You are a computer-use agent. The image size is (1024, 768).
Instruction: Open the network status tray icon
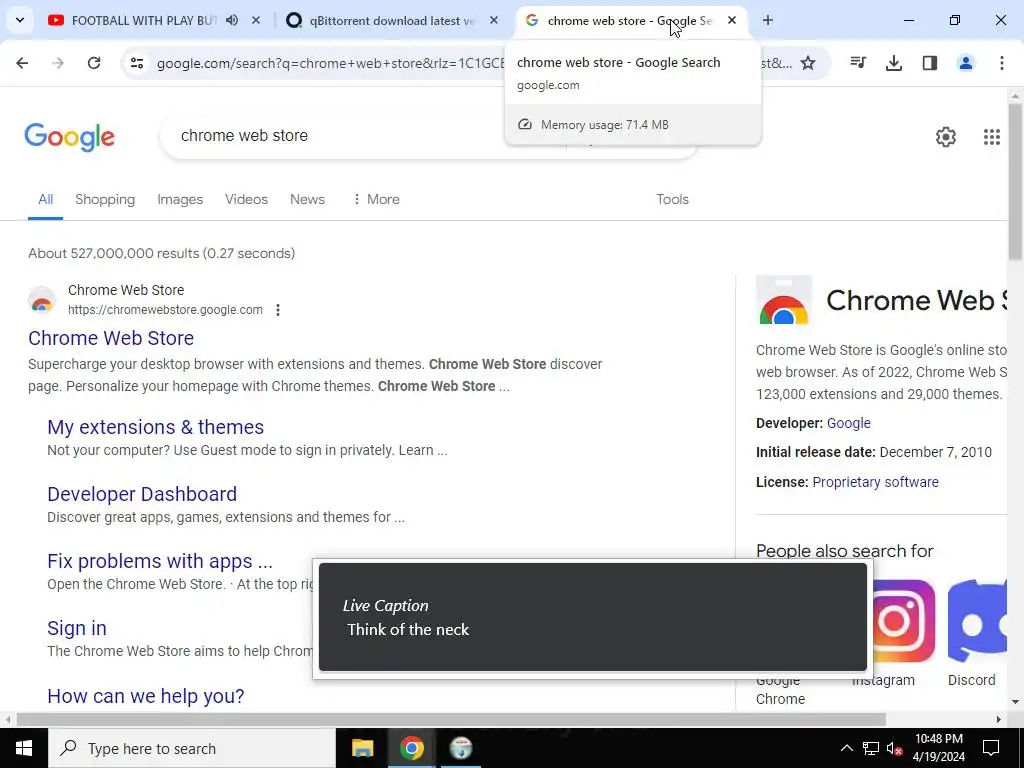click(871, 748)
